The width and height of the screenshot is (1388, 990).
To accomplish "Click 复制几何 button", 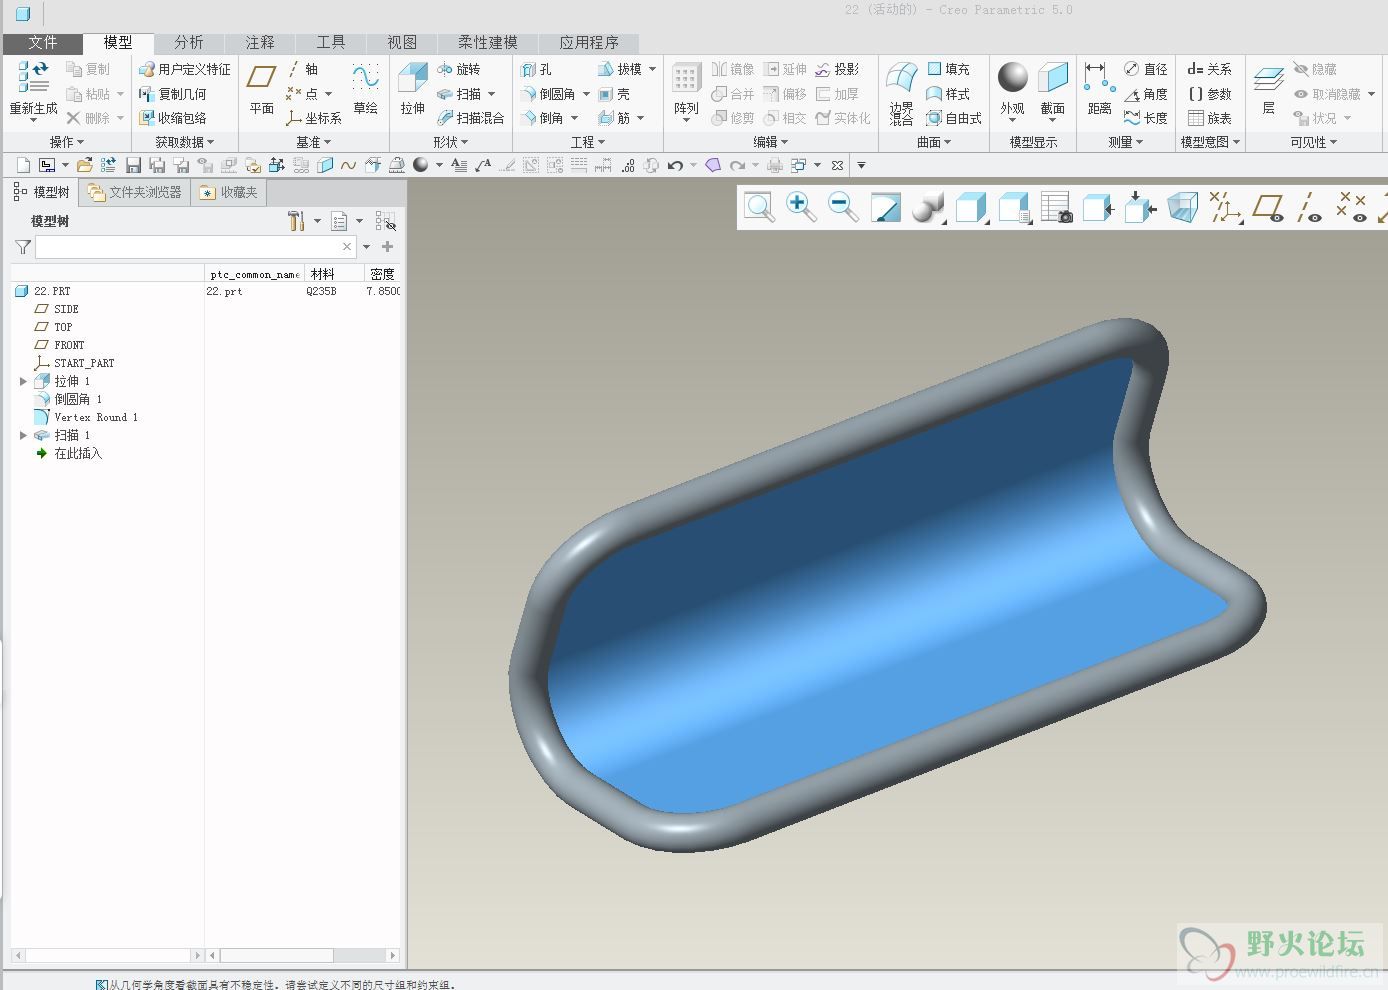I will click(173, 94).
